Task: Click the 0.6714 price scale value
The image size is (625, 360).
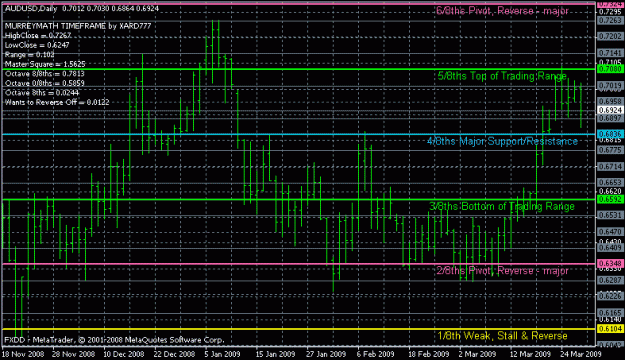Action: point(610,167)
